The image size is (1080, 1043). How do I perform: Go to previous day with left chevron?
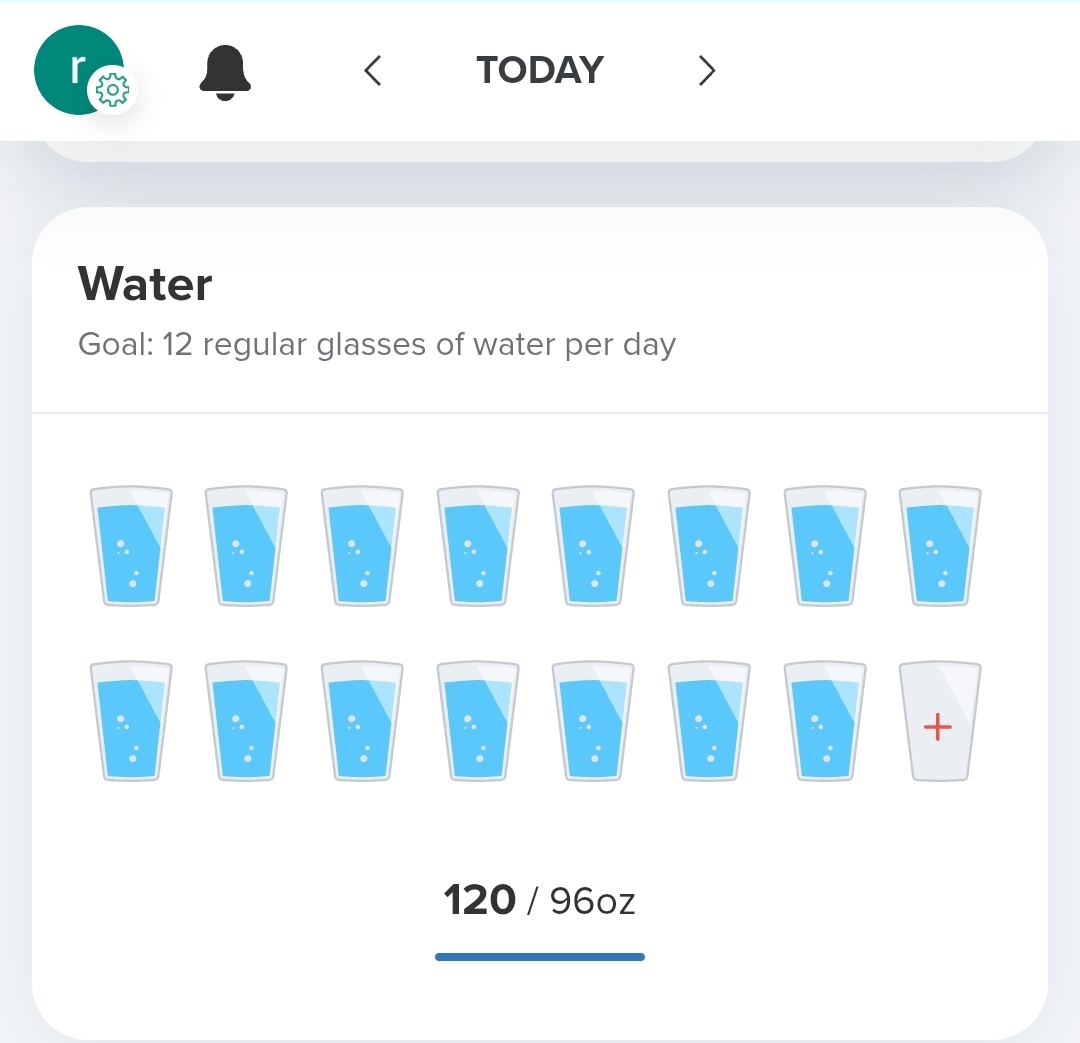tap(373, 71)
